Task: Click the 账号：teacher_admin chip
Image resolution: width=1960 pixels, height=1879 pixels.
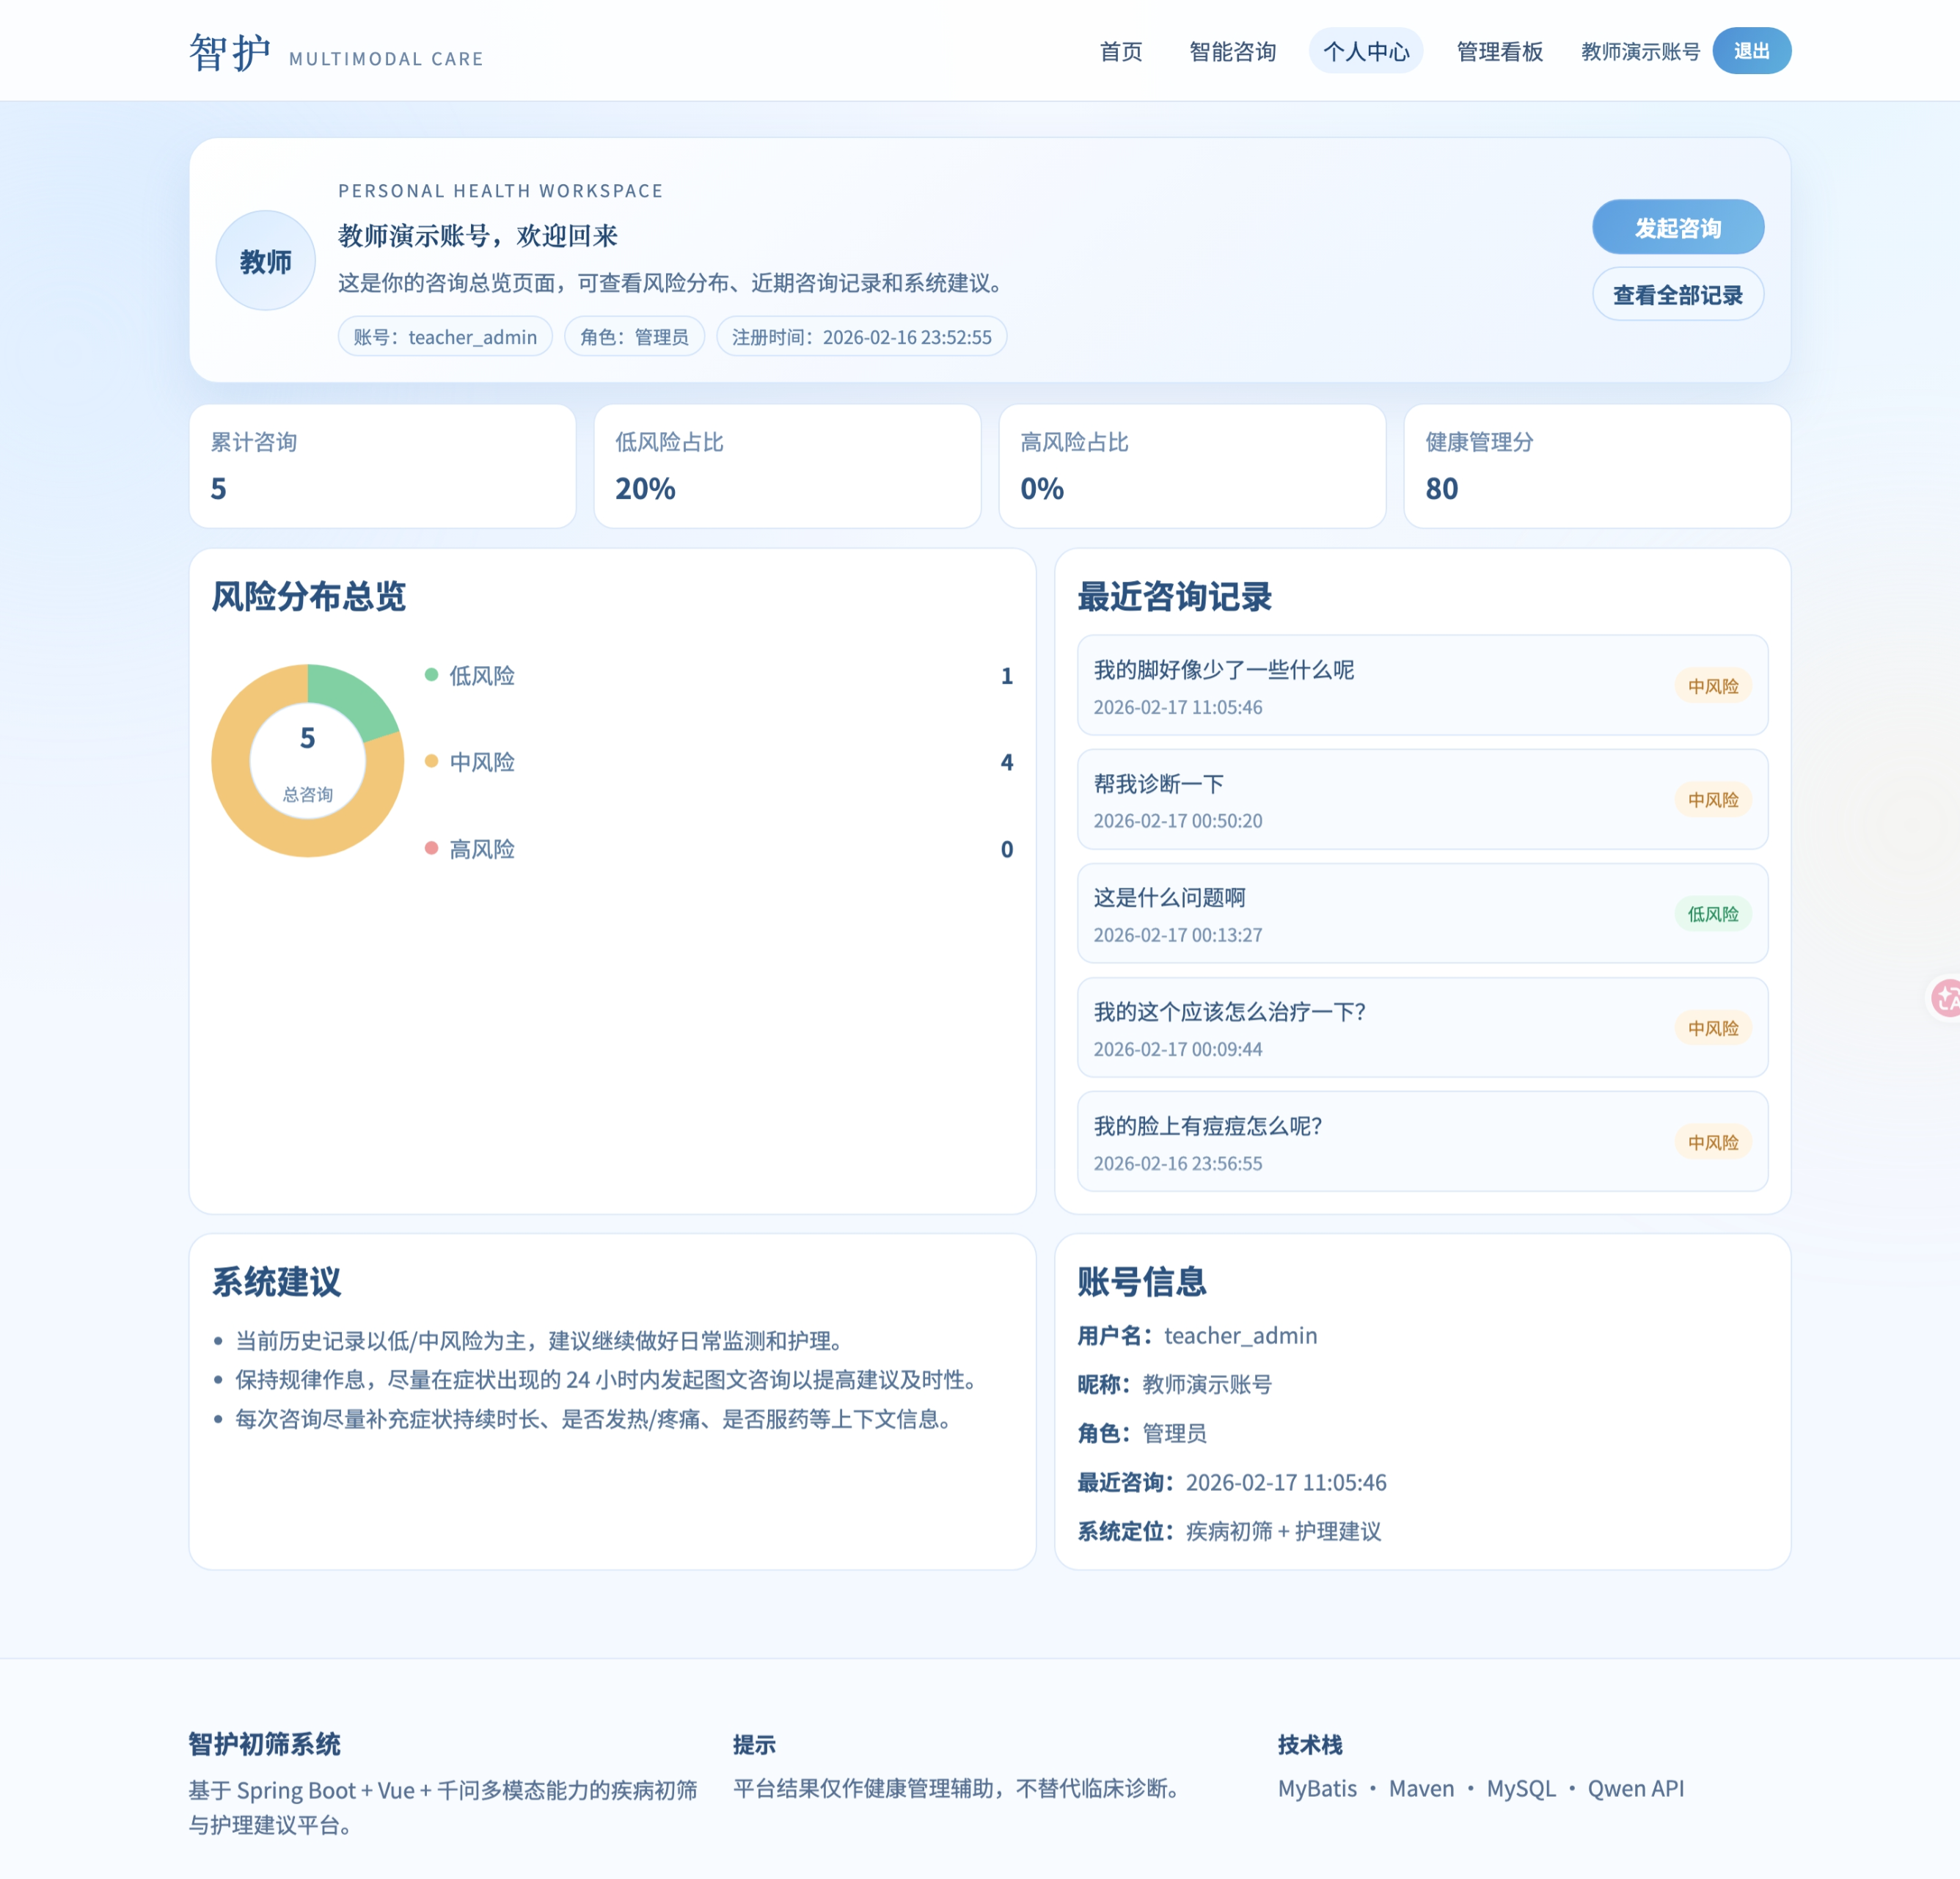Action: coord(445,337)
